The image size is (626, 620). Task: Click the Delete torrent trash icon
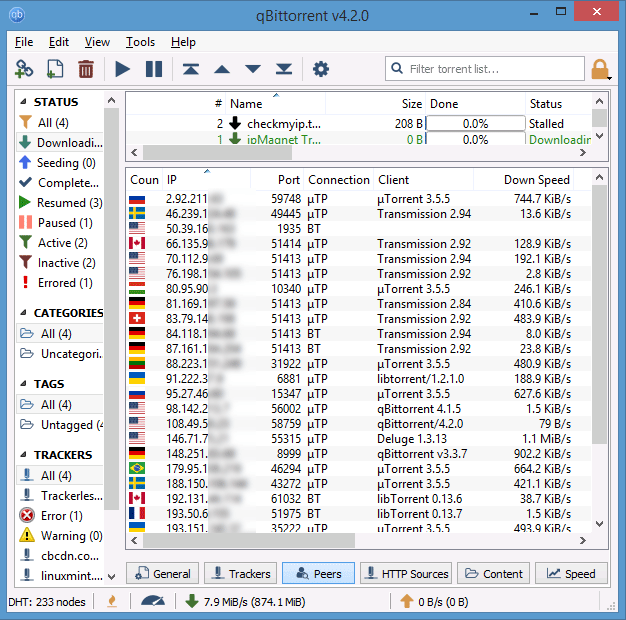point(86,69)
